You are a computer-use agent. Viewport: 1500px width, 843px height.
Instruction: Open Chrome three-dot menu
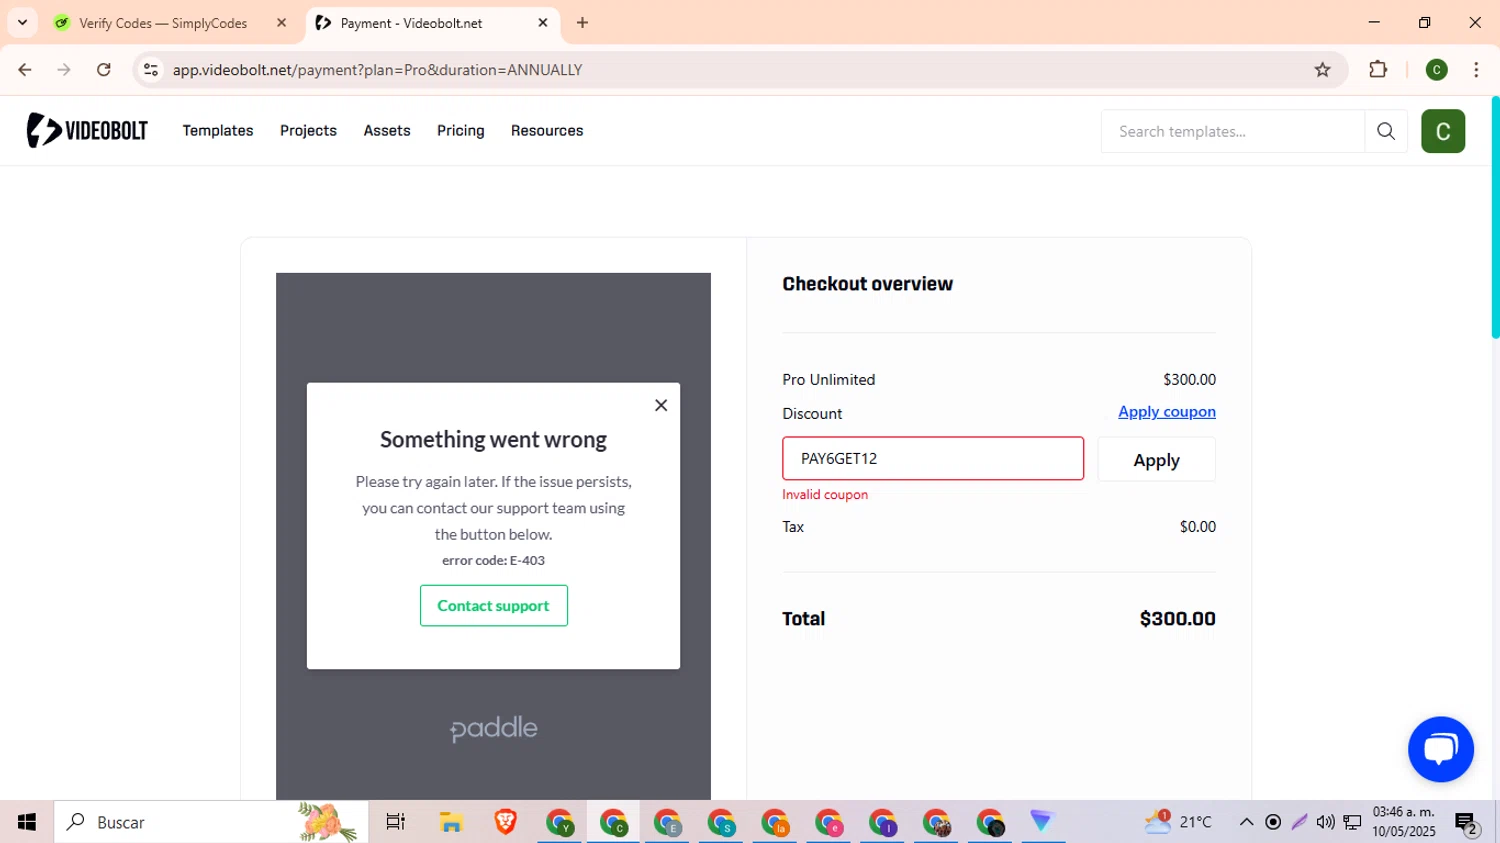point(1476,70)
